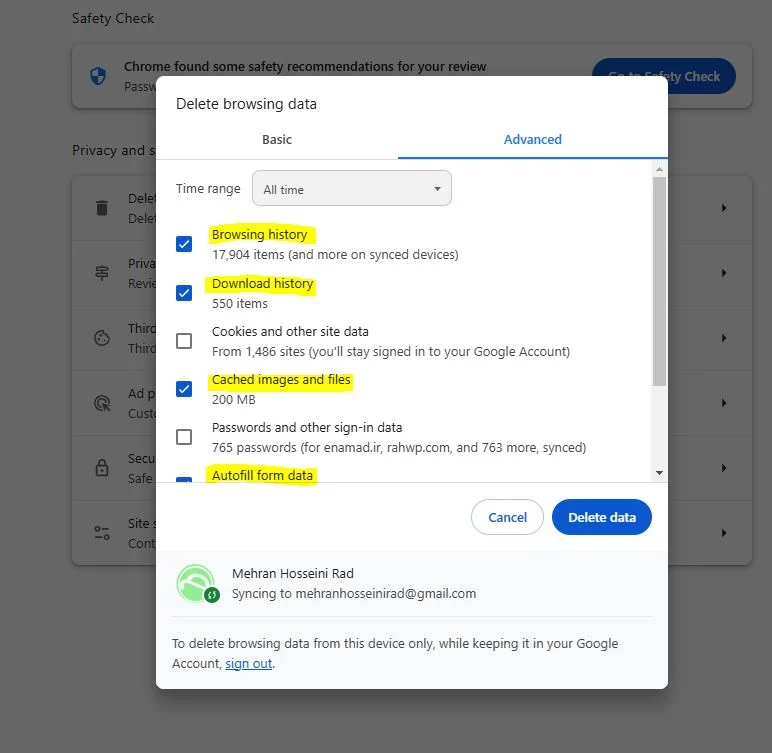Check Cookies and other site data
The height and width of the screenshot is (753, 772).
[x=184, y=341]
